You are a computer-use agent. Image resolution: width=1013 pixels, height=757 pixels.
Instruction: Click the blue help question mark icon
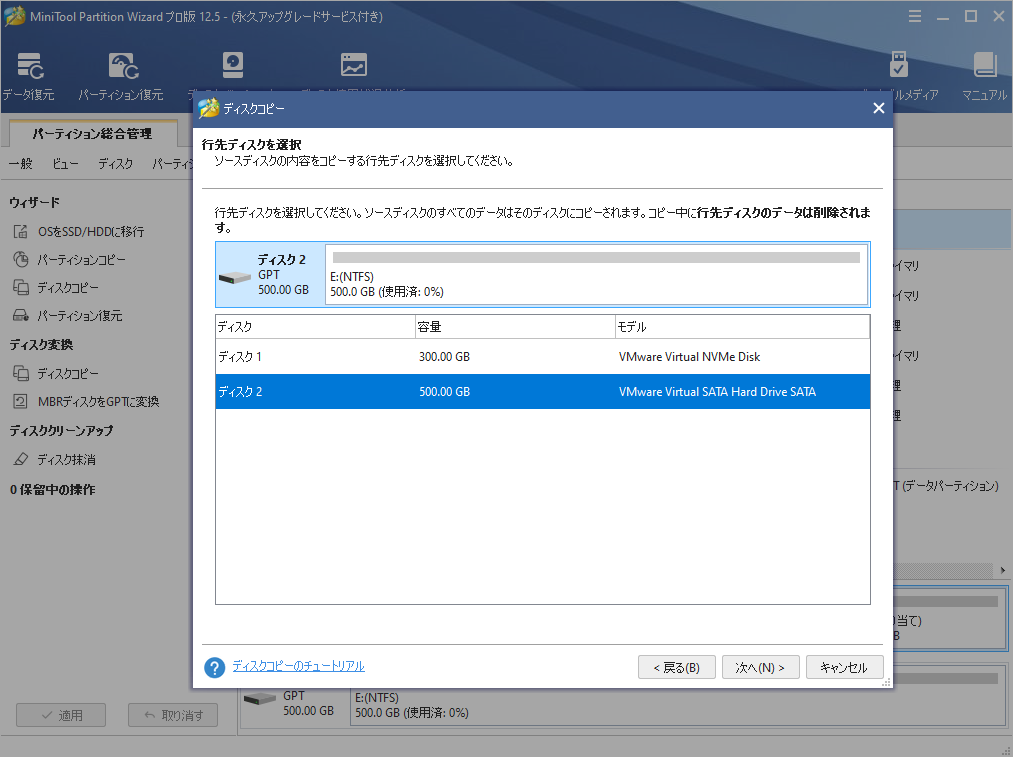point(214,667)
